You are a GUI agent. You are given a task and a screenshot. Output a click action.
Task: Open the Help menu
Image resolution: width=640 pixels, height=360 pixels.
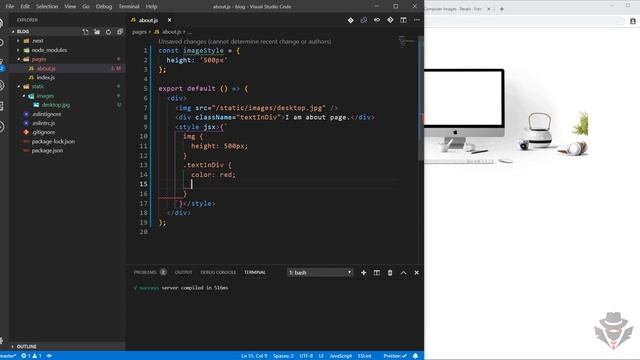(151, 7)
